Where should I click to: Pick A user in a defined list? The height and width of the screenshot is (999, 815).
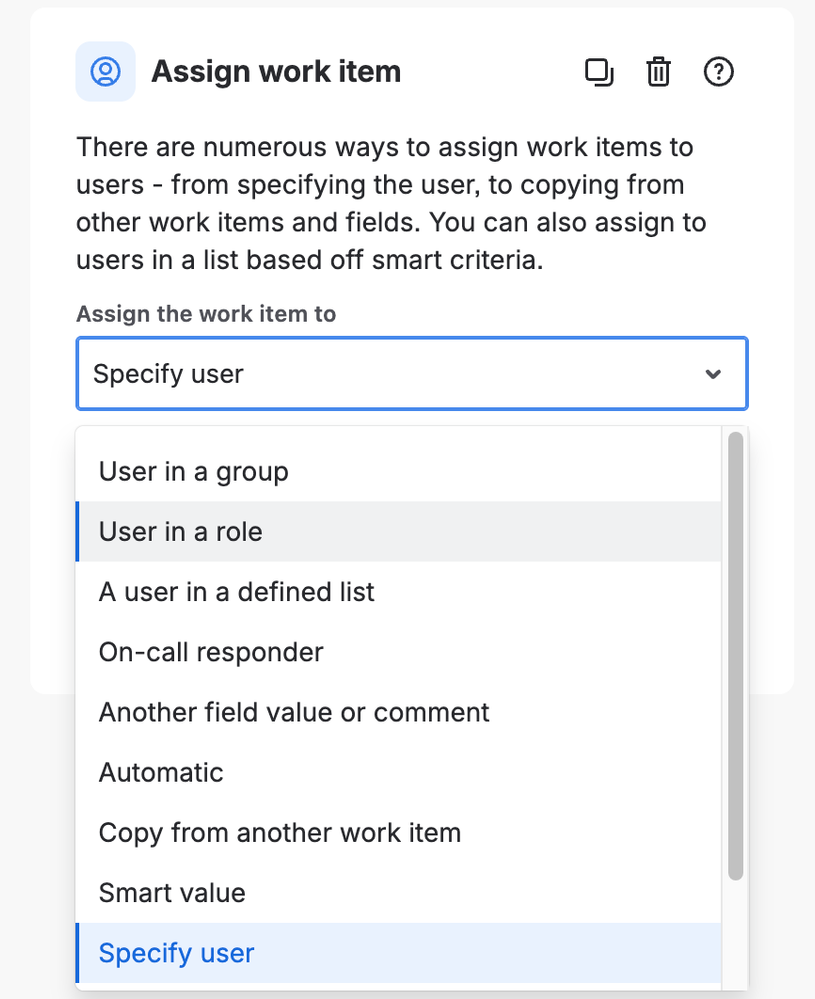pos(236,592)
